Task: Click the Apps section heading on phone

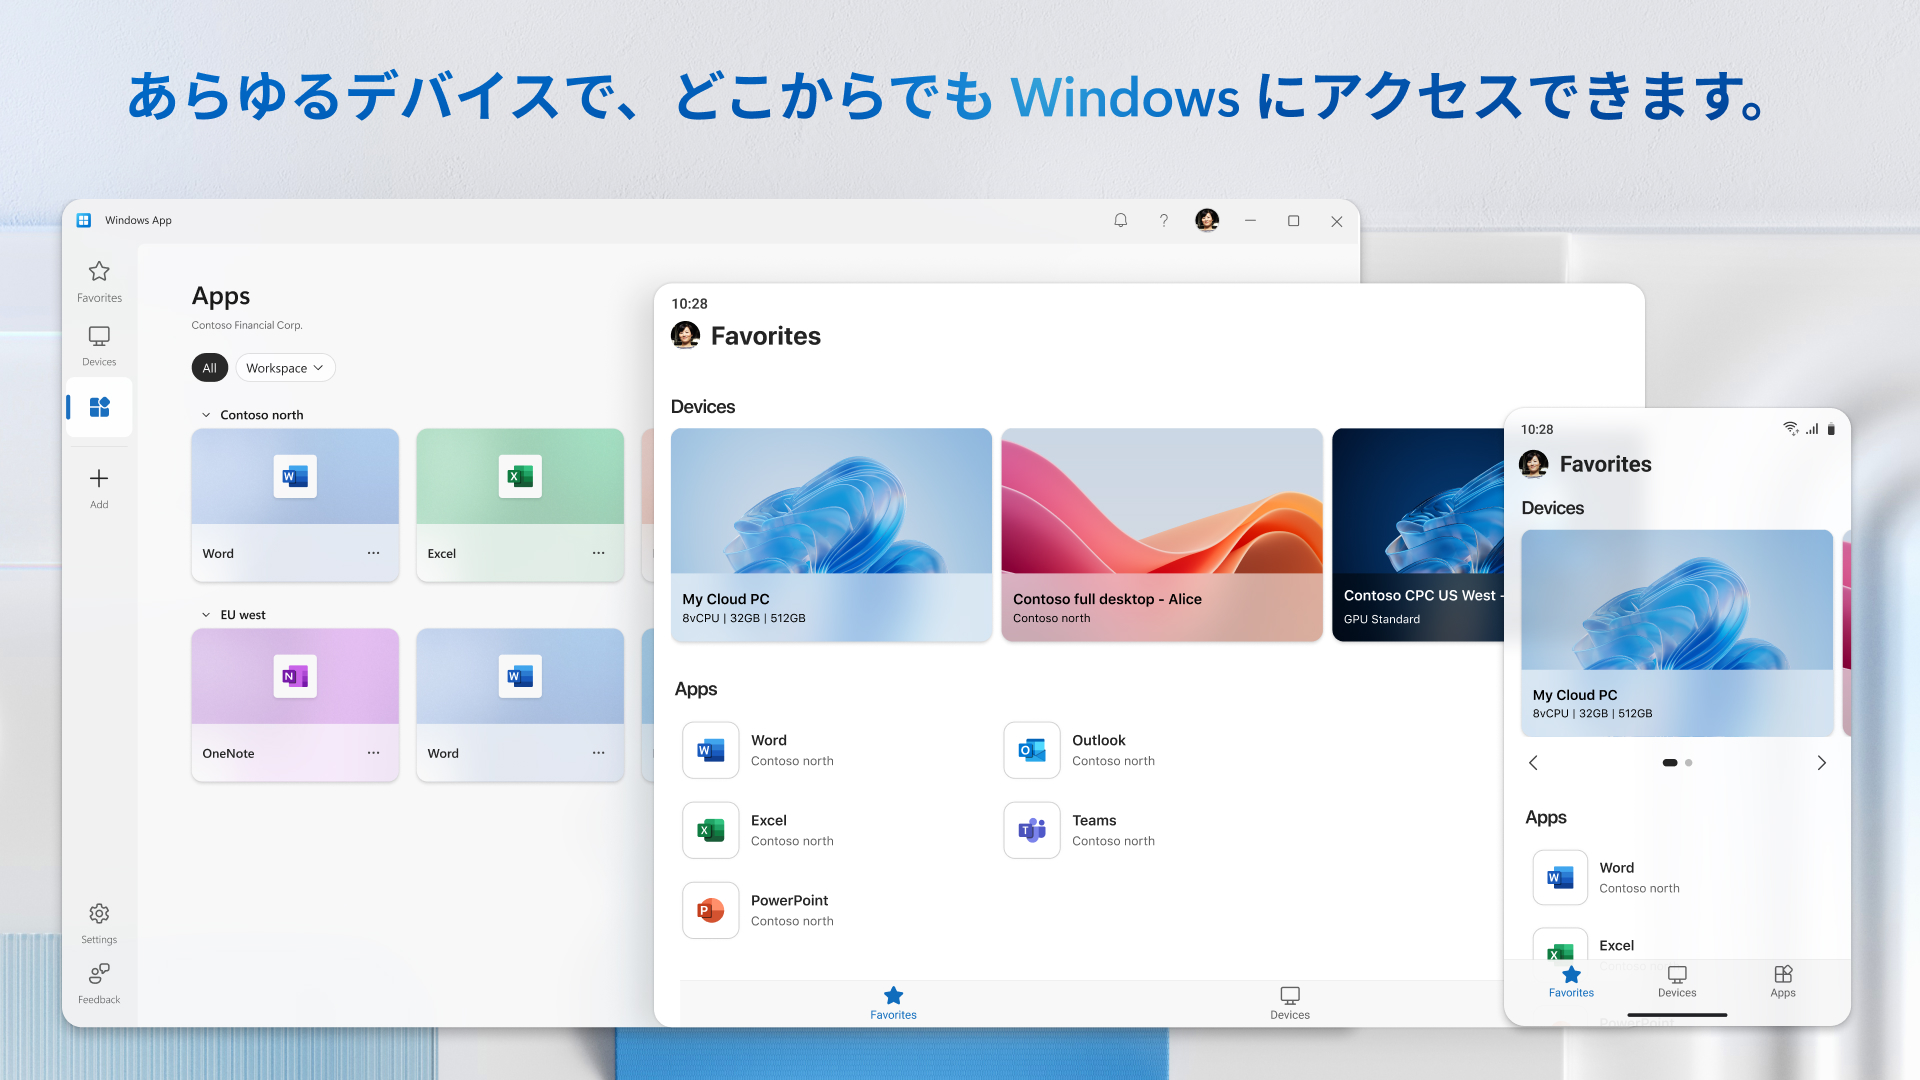Action: [1546, 817]
